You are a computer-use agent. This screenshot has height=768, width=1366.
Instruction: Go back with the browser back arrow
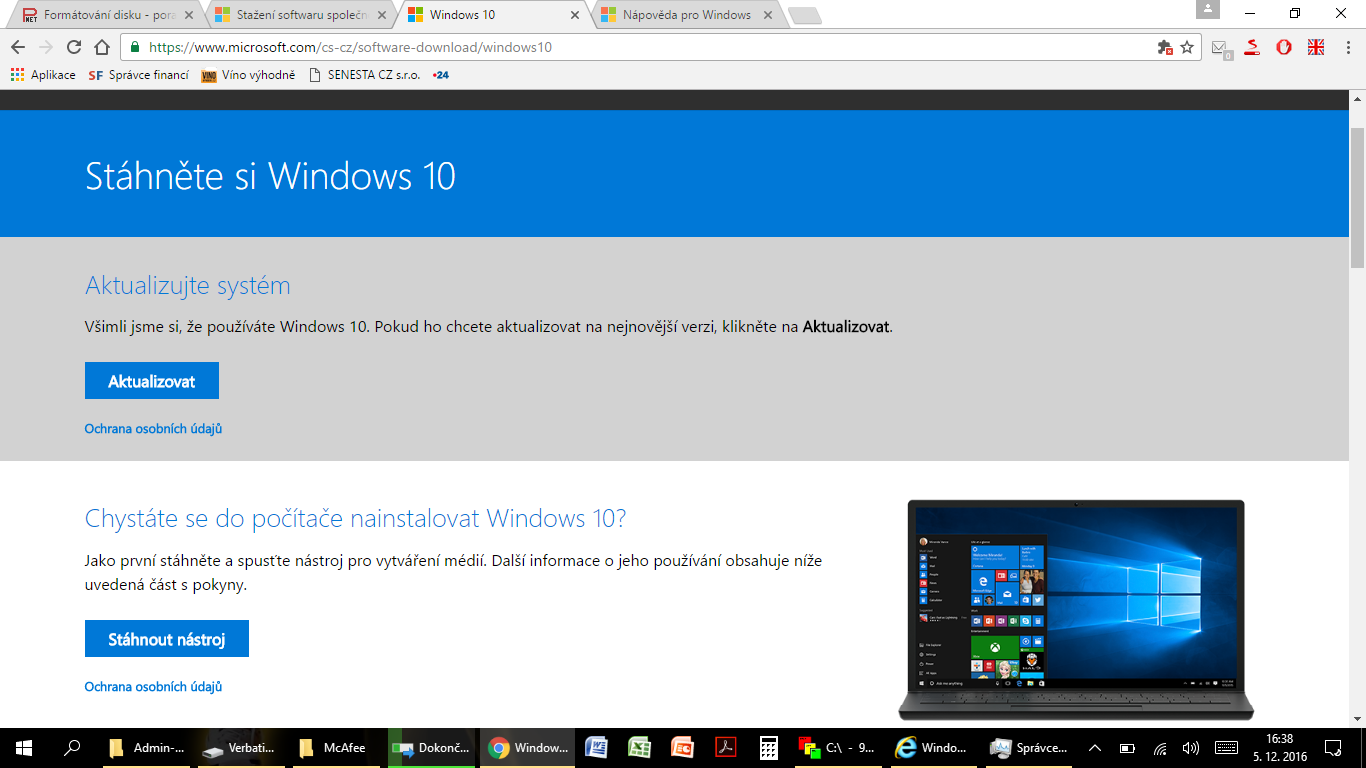click(18, 47)
